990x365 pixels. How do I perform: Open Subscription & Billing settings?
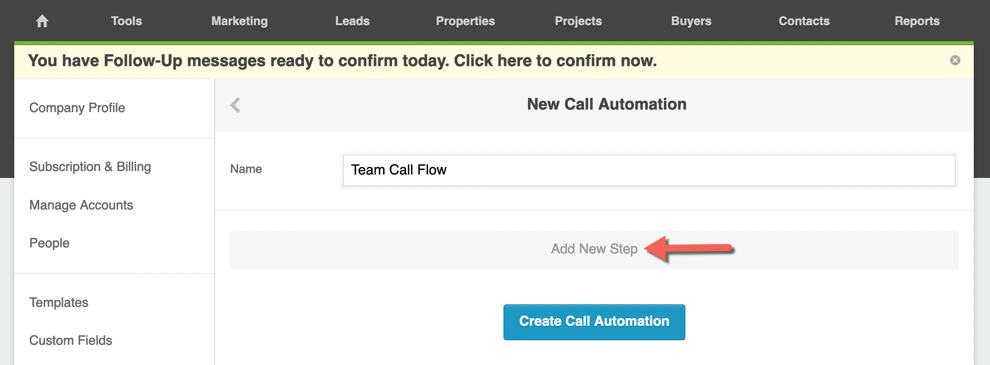click(x=90, y=167)
